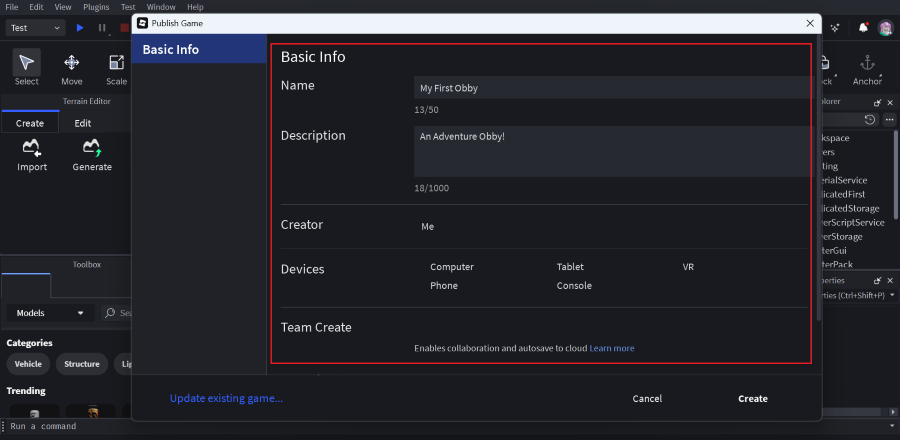Click the Import terrain icon
Image resolution: width=900 pixels, height=440 pixels.
32,149
